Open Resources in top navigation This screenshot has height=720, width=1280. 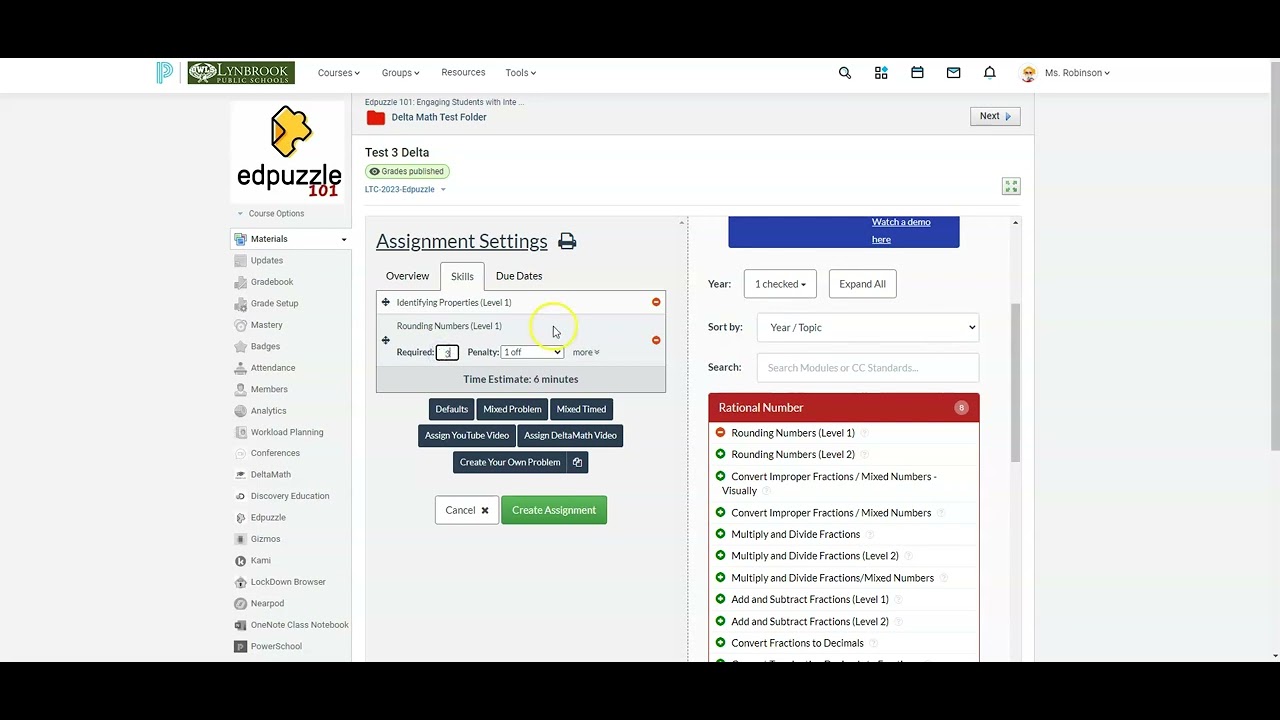pos(463,72)
